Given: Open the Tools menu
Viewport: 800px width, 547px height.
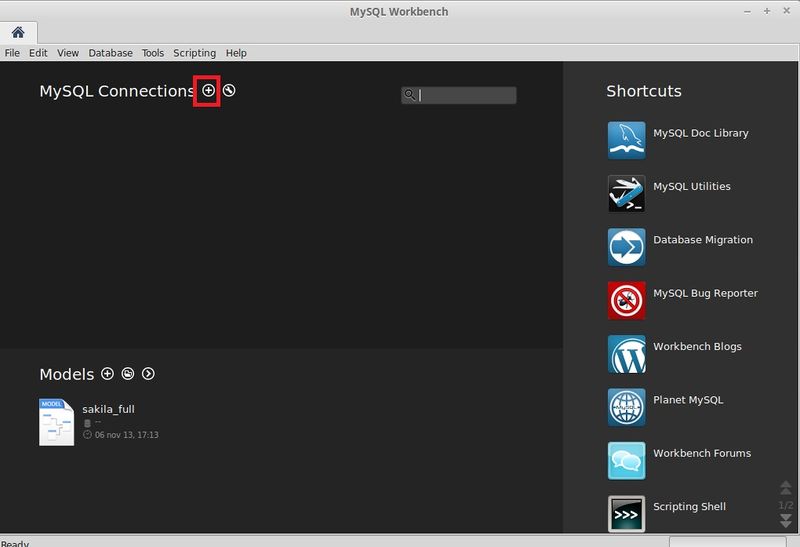Looking at the screenshot, I should pyautogui.click(x=153, y=53).
